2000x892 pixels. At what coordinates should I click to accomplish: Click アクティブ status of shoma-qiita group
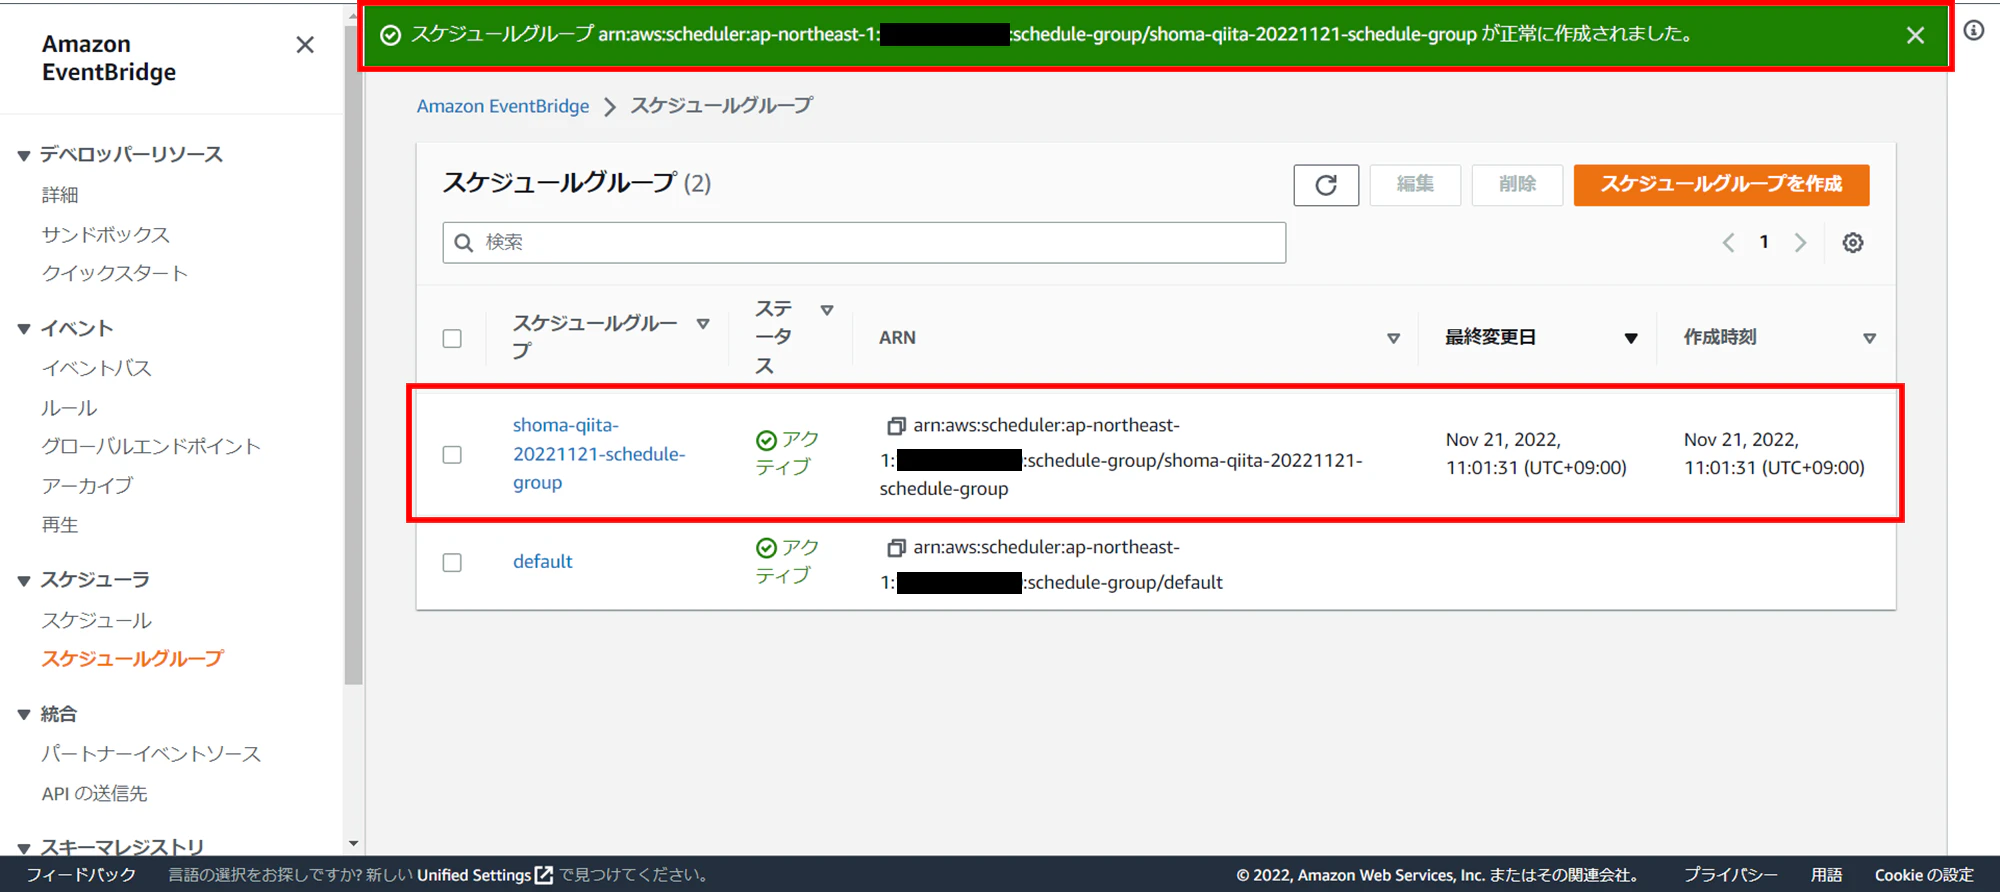point(787,454)
